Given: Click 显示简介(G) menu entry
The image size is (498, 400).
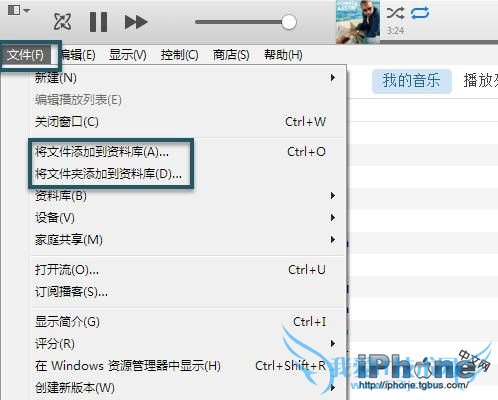Looking at the screenshot, I should (187, 322).
